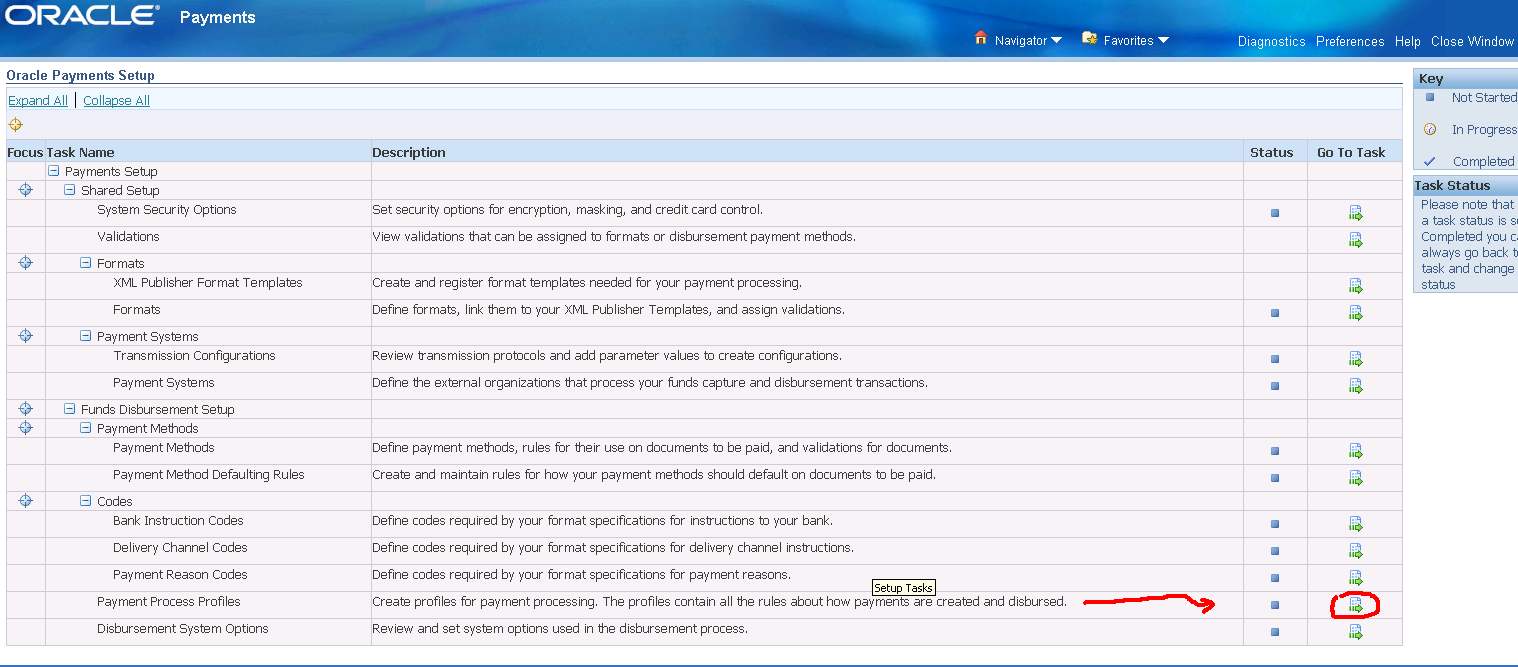
Task: Click the Navigator home icon
Action: (981, 38)
